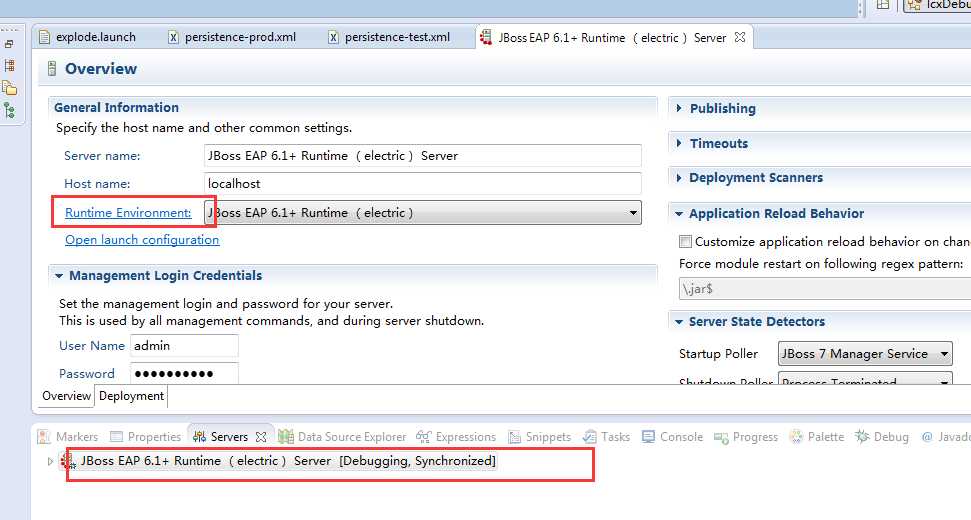Open the Startup Poller dropdown
The image size is (971, 520).
pyautogui.click(x=865, y=354)
